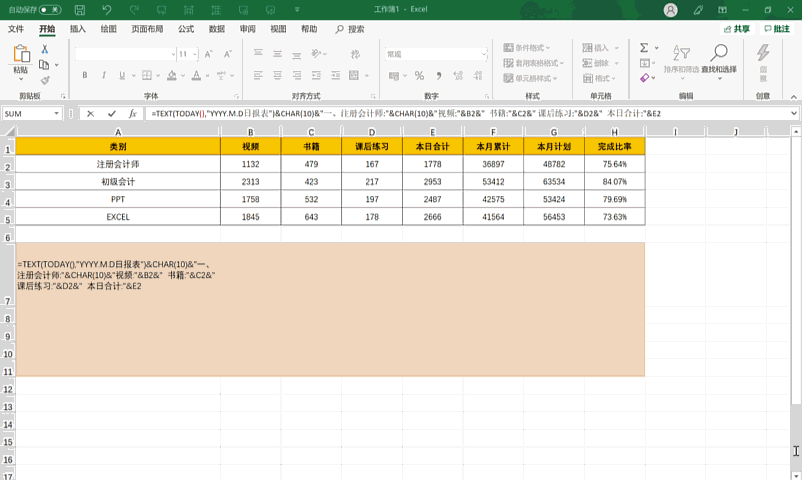Click the AutoSum sigma icon

click(643, 48)
